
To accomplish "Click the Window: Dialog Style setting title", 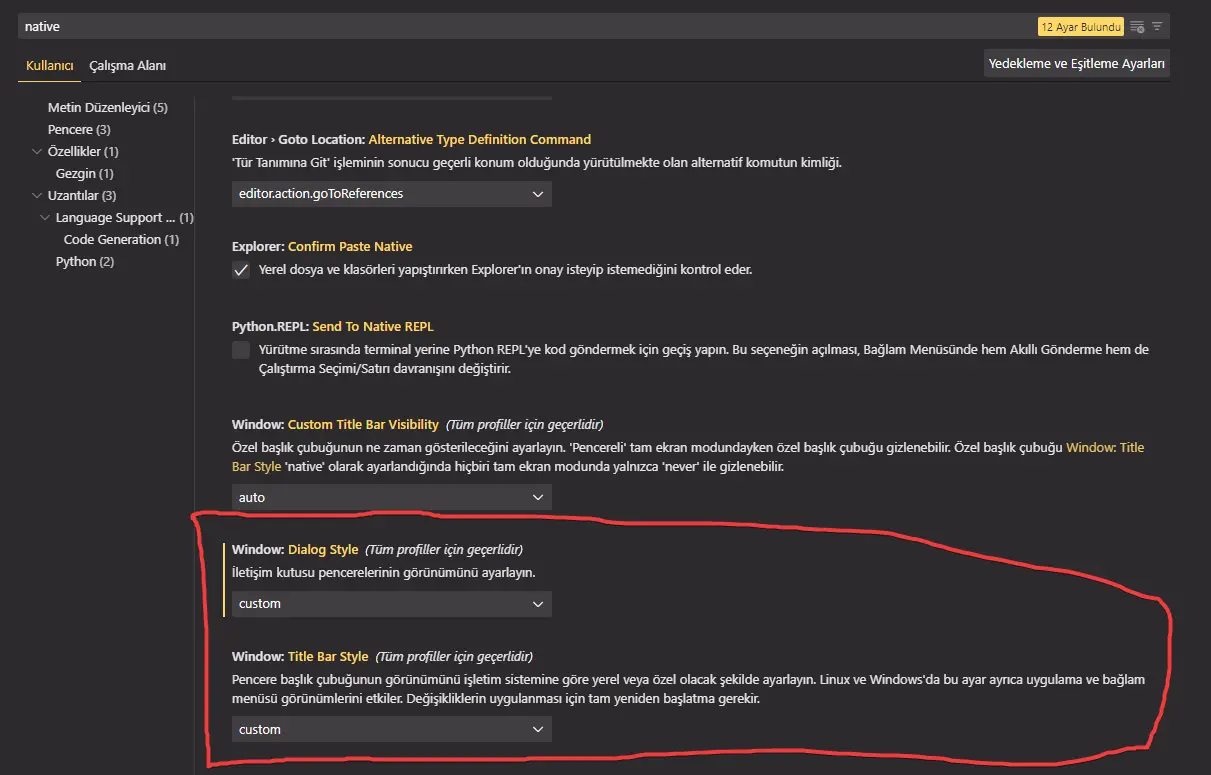I will [x=295, y=549].
